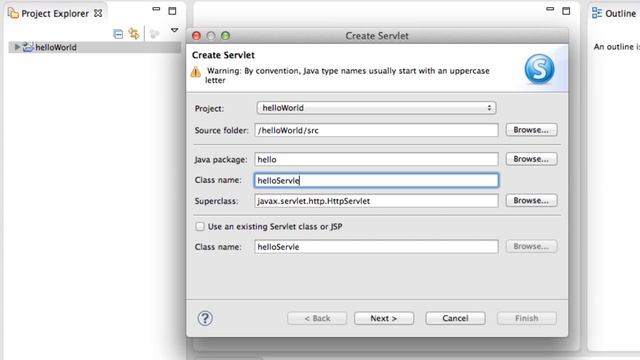The image size is (640, 360).
Task: Open Project Explorer view menu triangle
Action: point(174,30)
